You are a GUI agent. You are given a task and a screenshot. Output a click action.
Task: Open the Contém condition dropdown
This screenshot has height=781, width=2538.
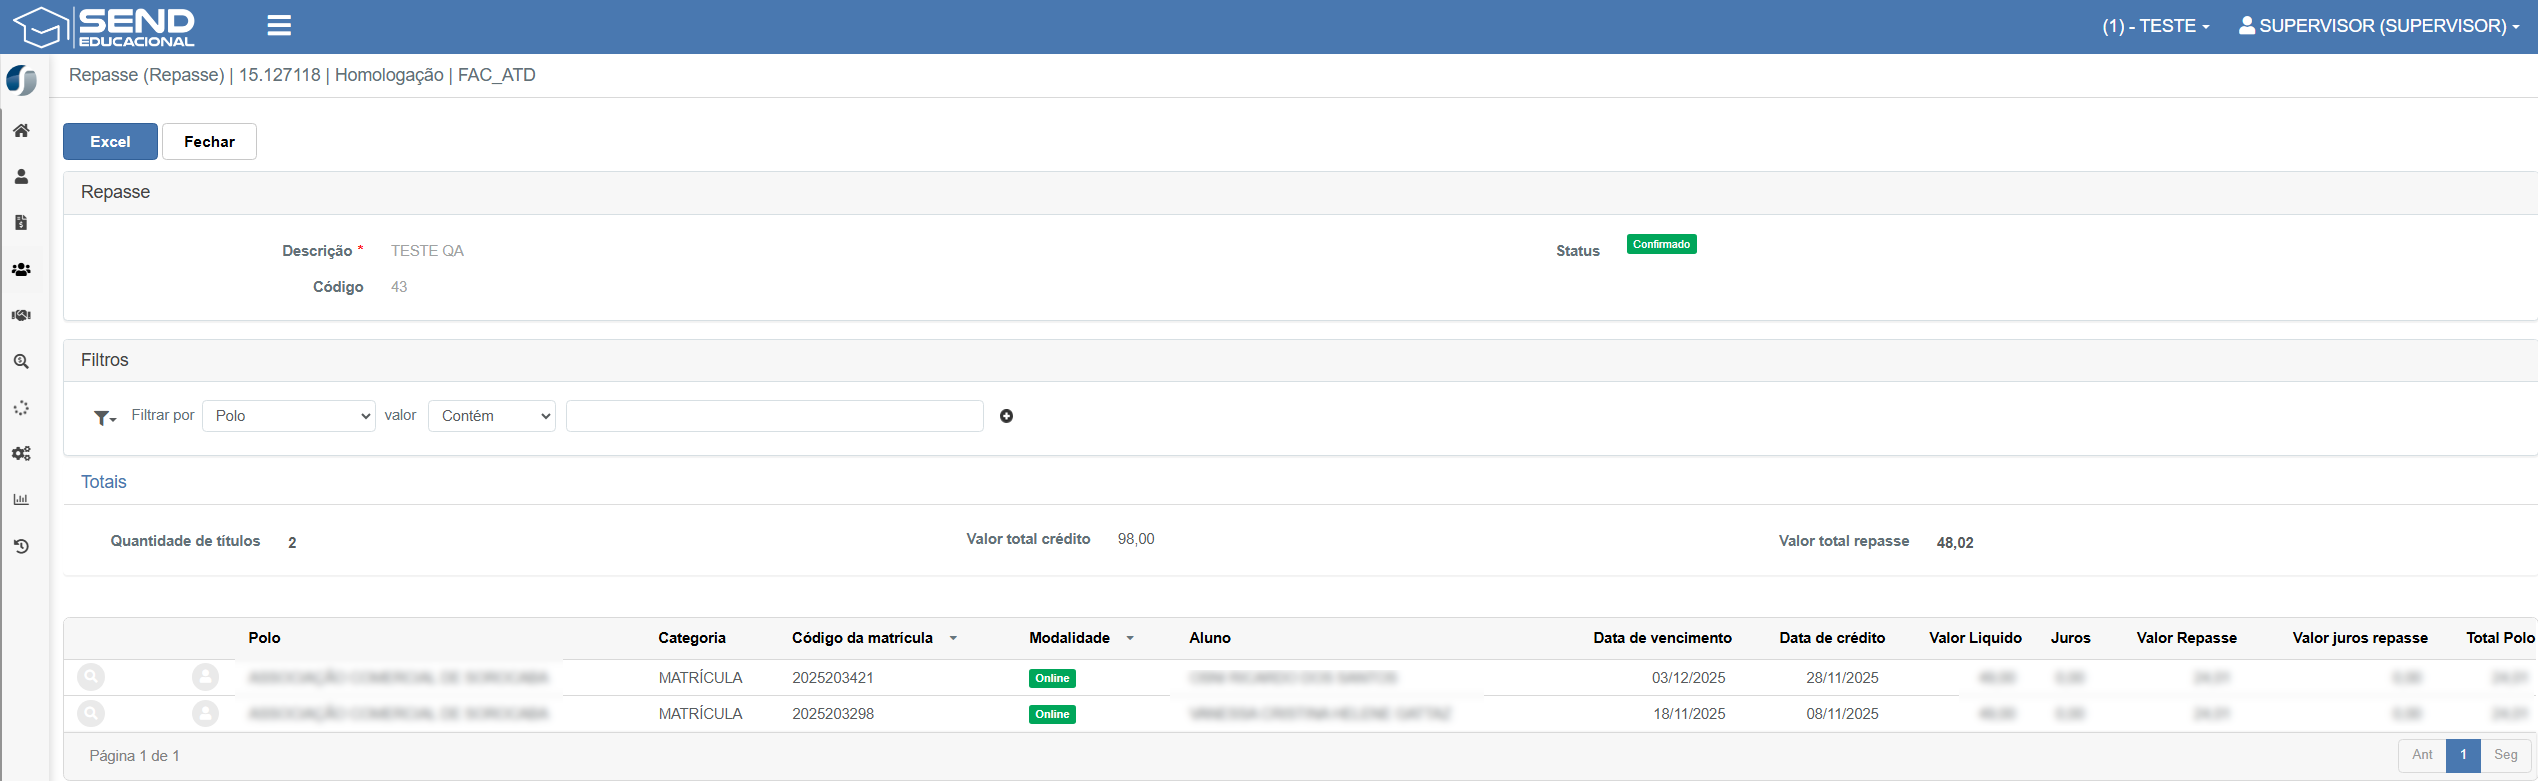coord(491,416)
